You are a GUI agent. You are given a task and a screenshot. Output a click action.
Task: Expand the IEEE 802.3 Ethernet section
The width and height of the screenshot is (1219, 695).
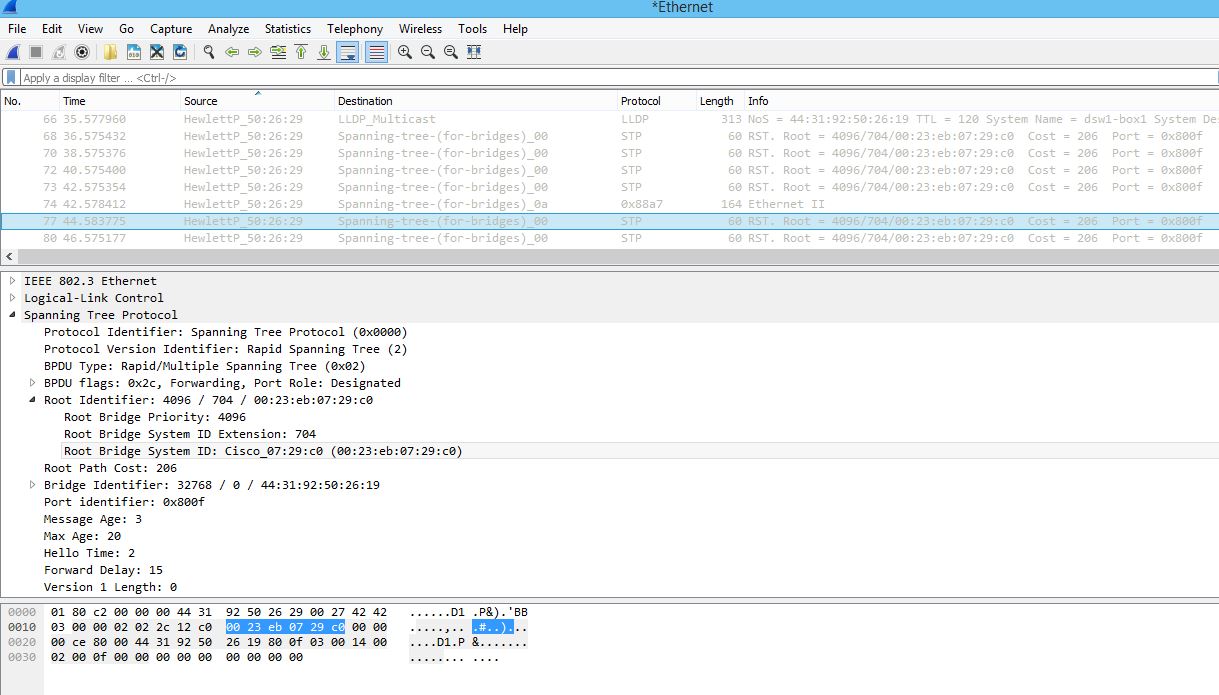tap(13, 281)
